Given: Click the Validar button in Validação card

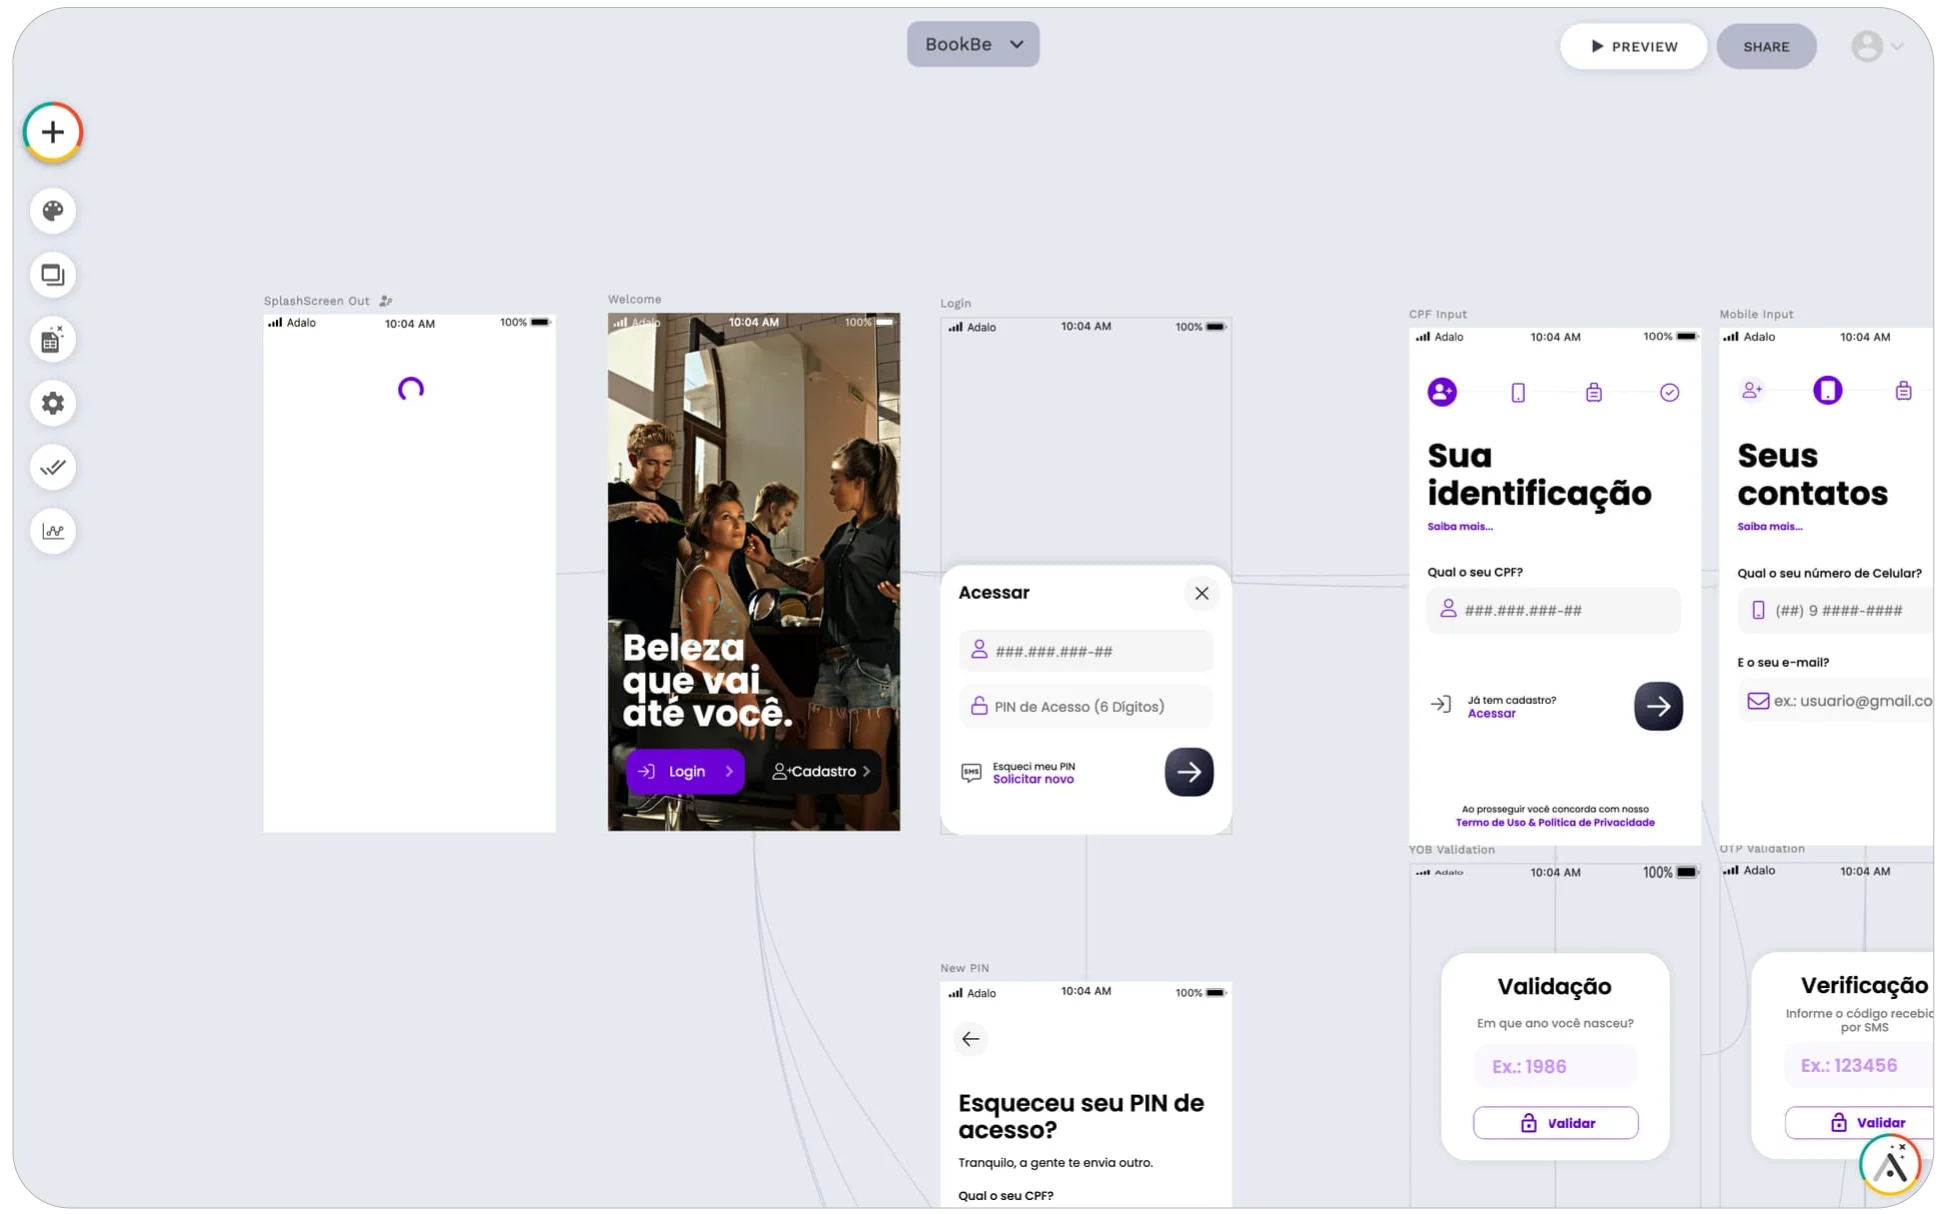Looking at the screenshot, I should point(1555,1123).
